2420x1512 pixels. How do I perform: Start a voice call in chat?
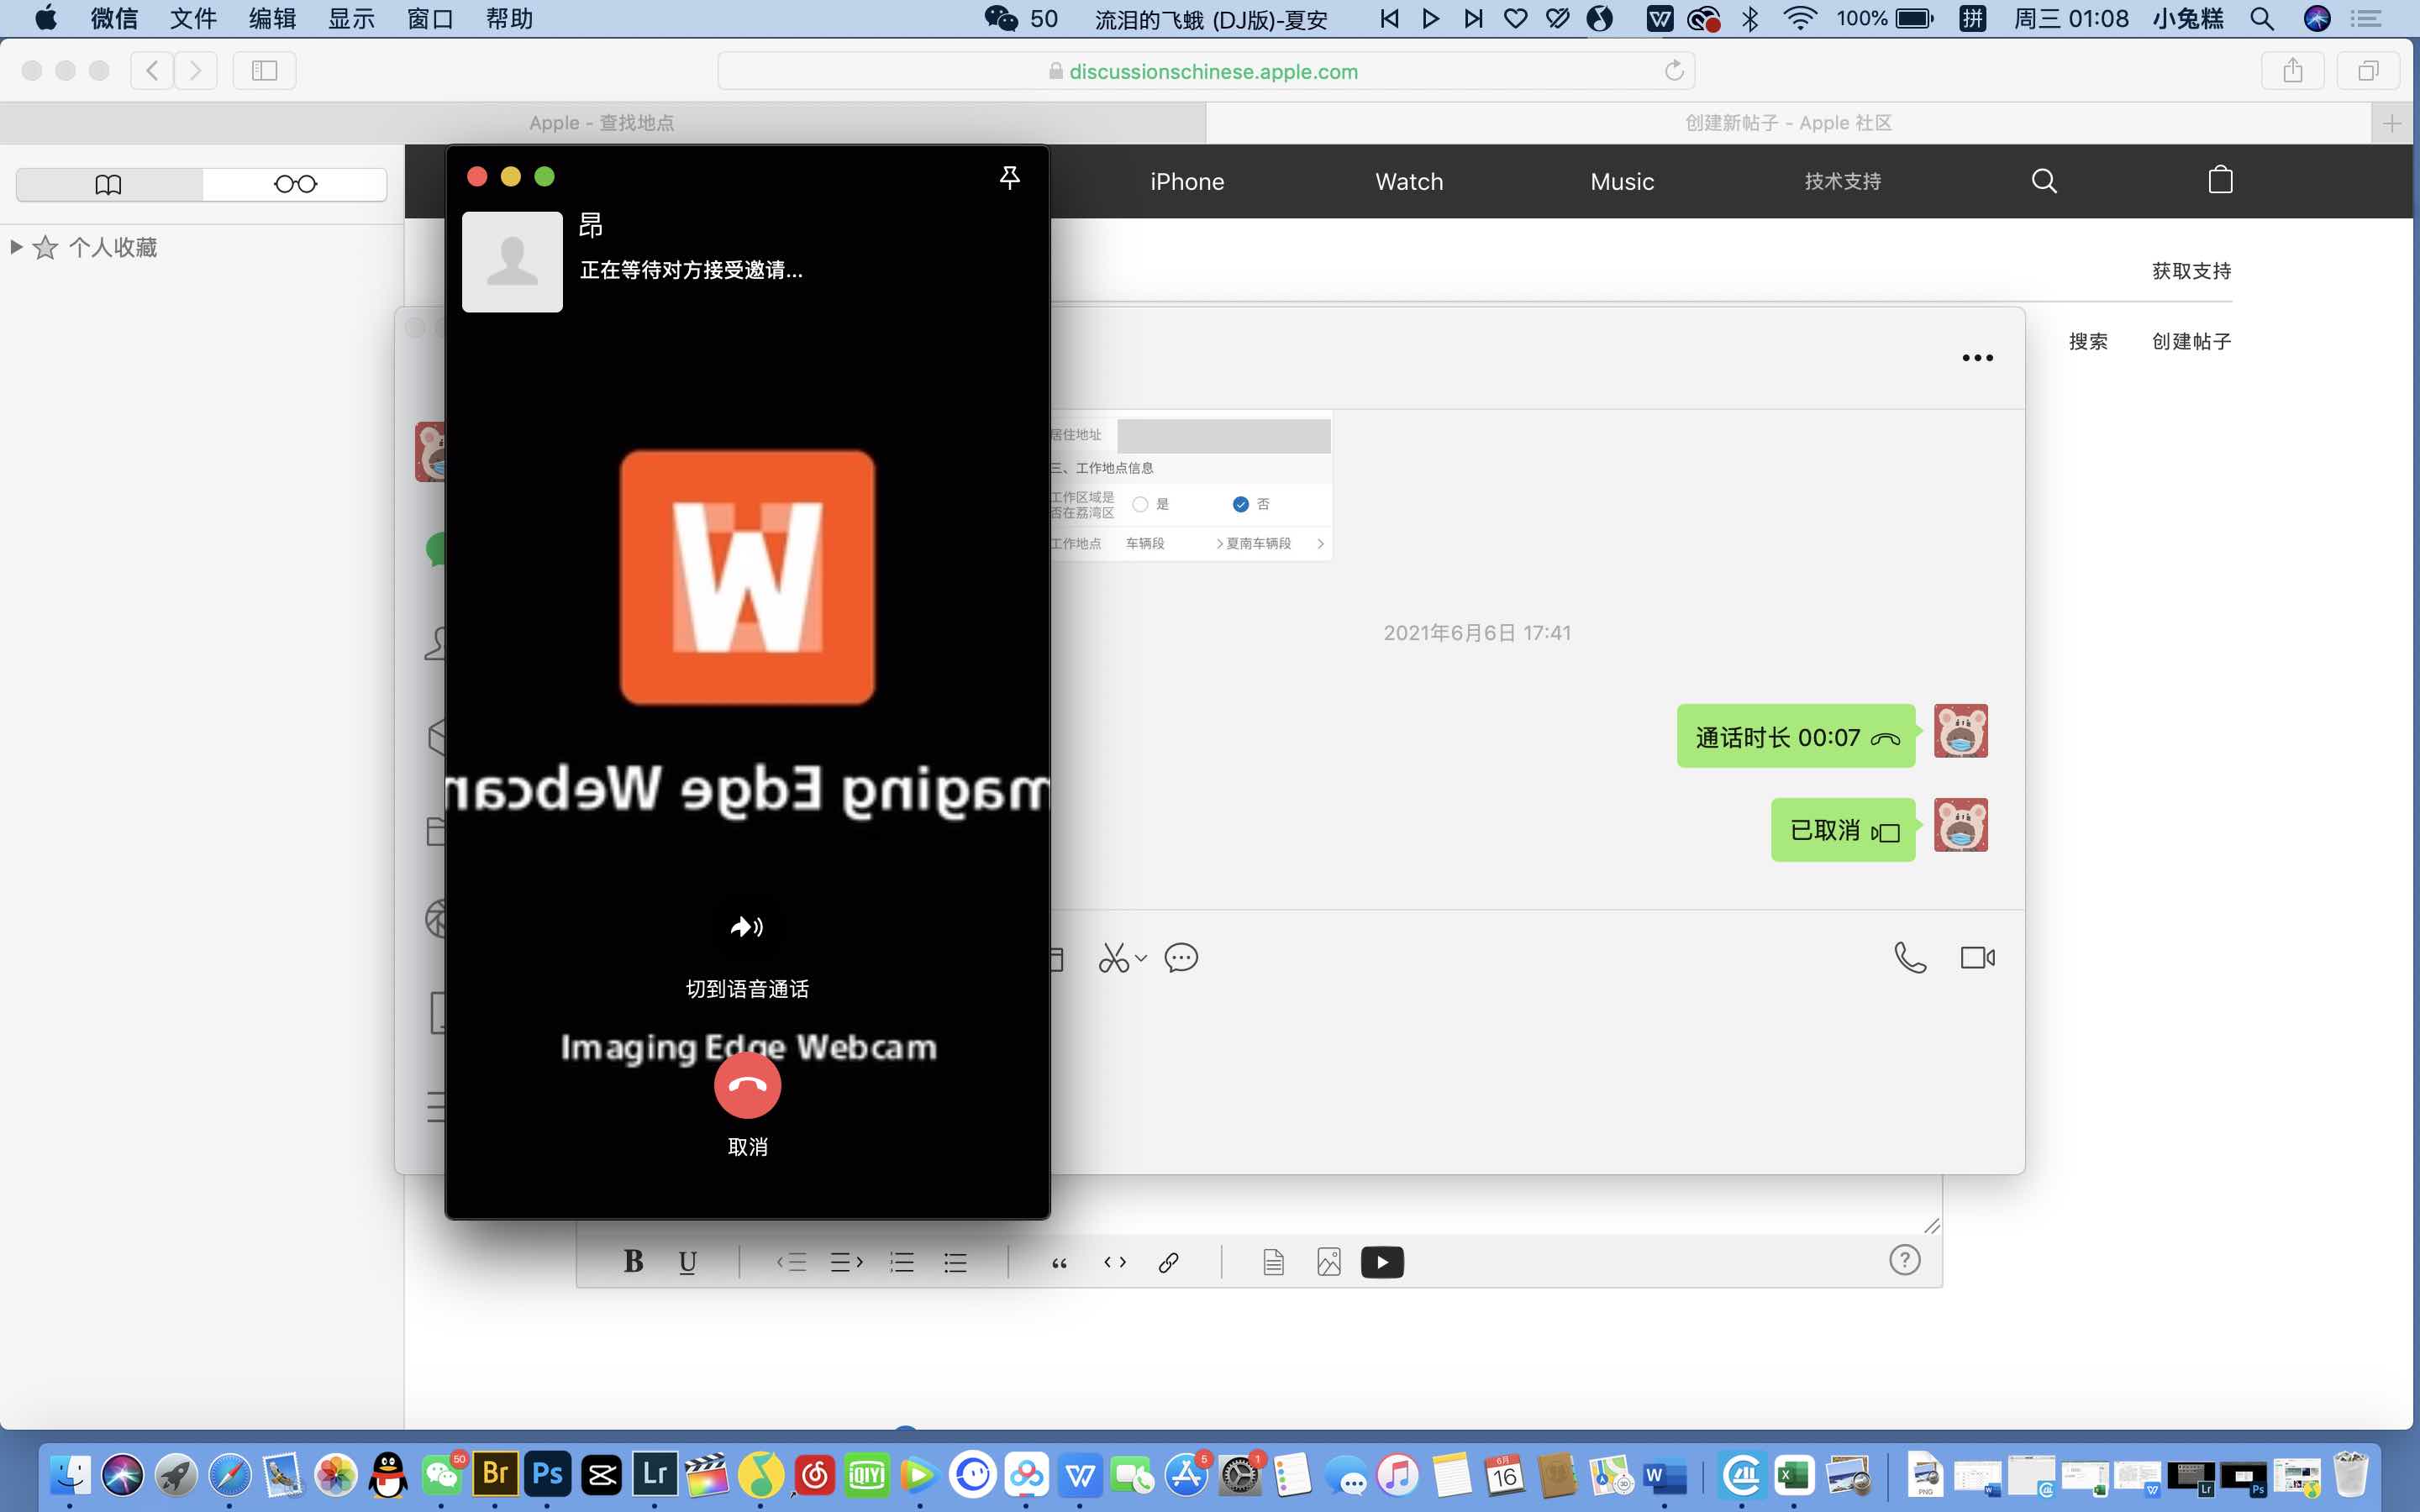1909,958
